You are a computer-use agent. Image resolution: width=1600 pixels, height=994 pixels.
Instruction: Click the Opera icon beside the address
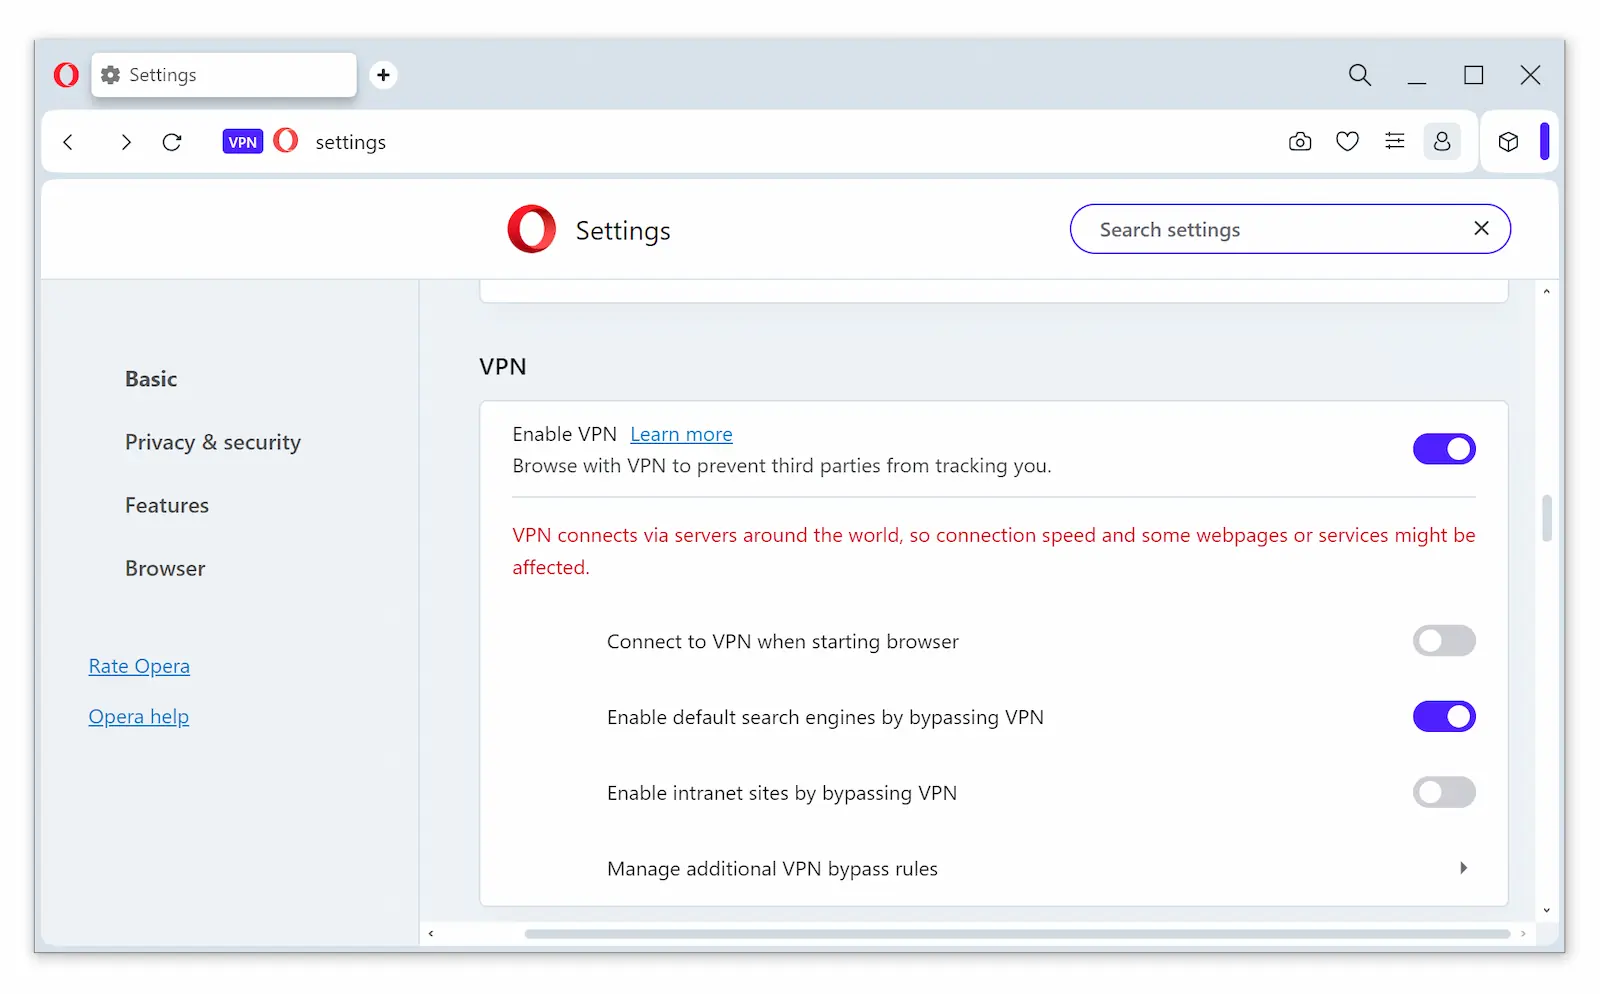[286, 141]
